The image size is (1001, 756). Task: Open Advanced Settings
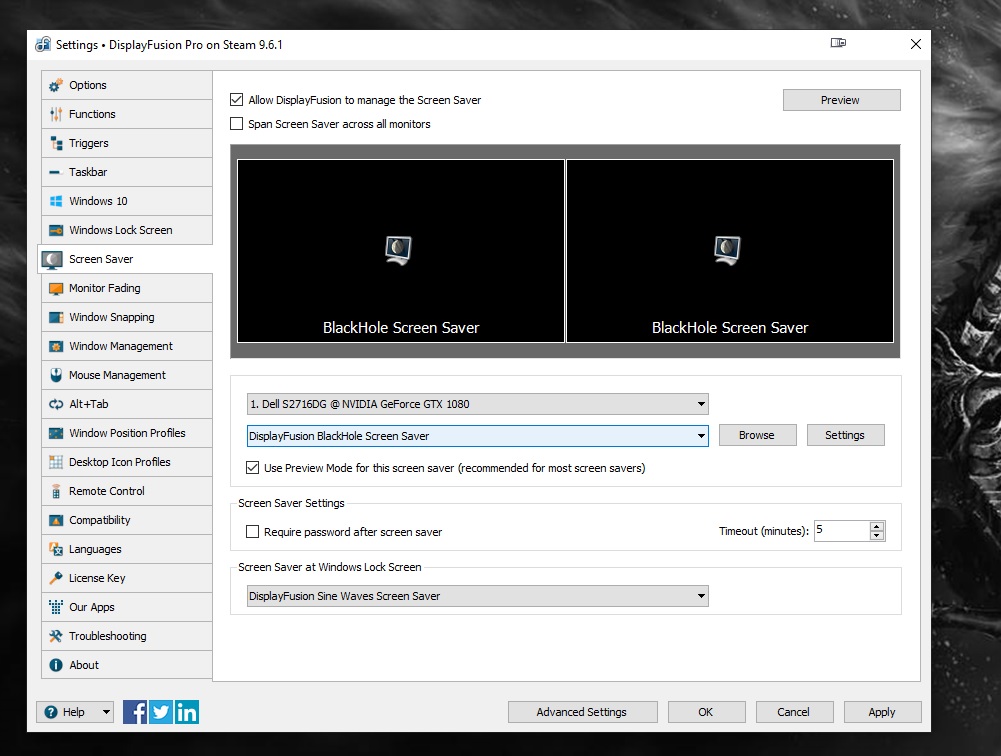582,712
